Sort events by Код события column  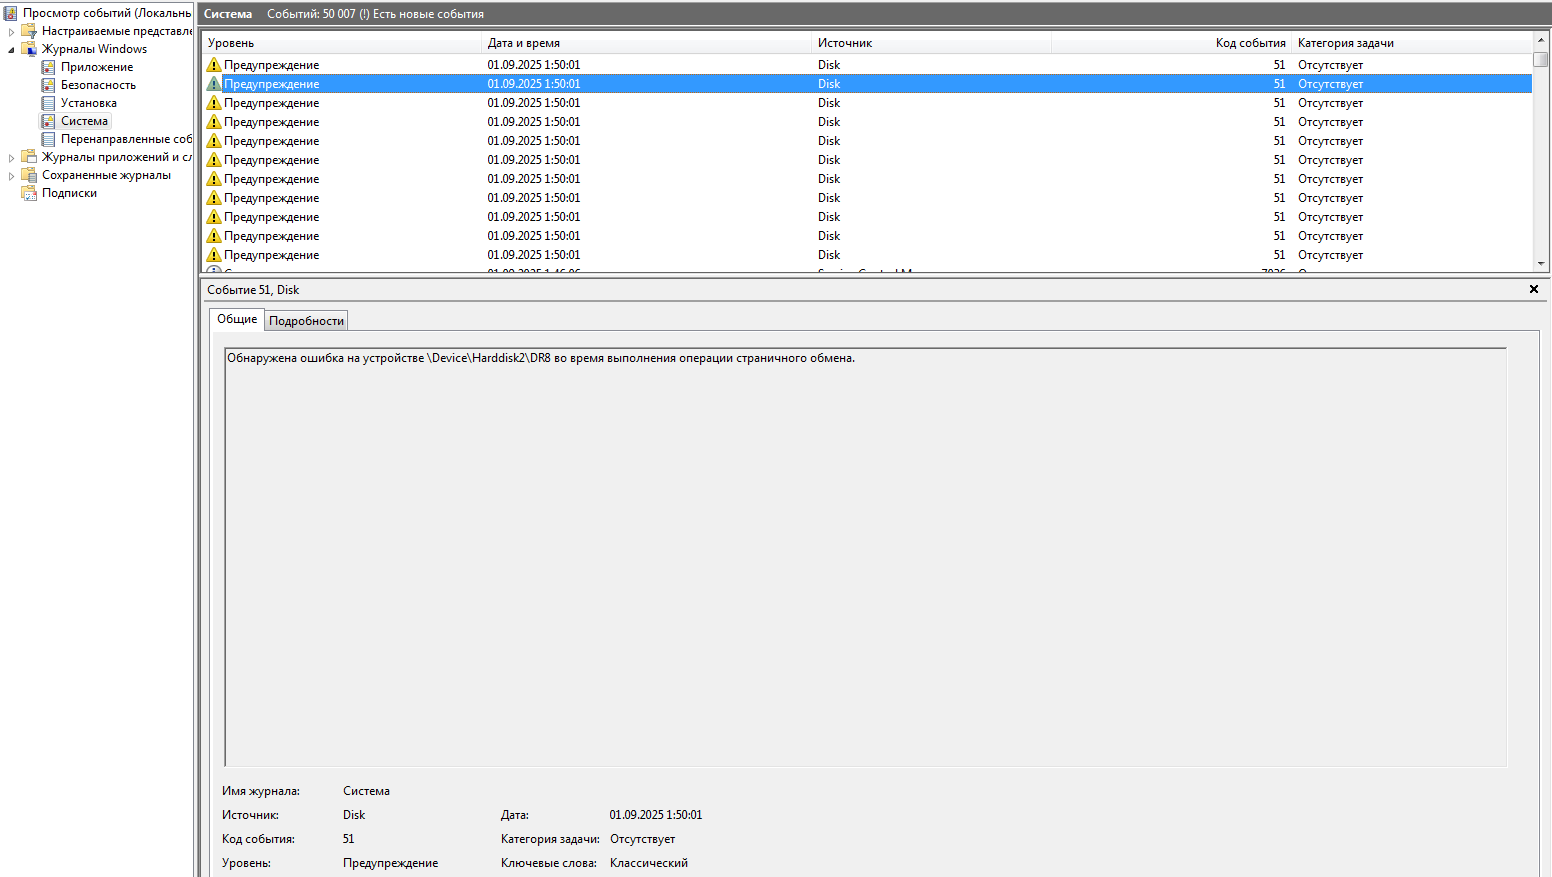pyautogui.click(x=1171, y=43)
